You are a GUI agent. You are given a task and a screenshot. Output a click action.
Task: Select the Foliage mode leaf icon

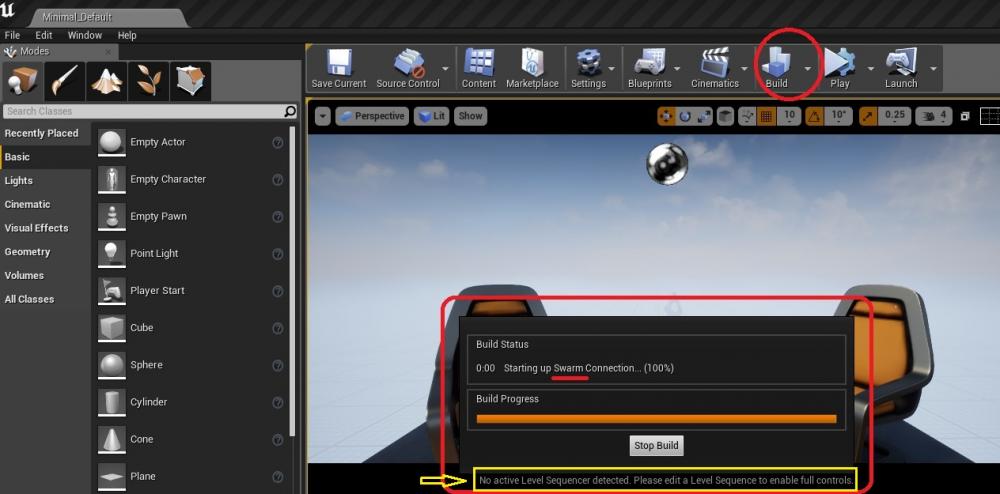149,82
